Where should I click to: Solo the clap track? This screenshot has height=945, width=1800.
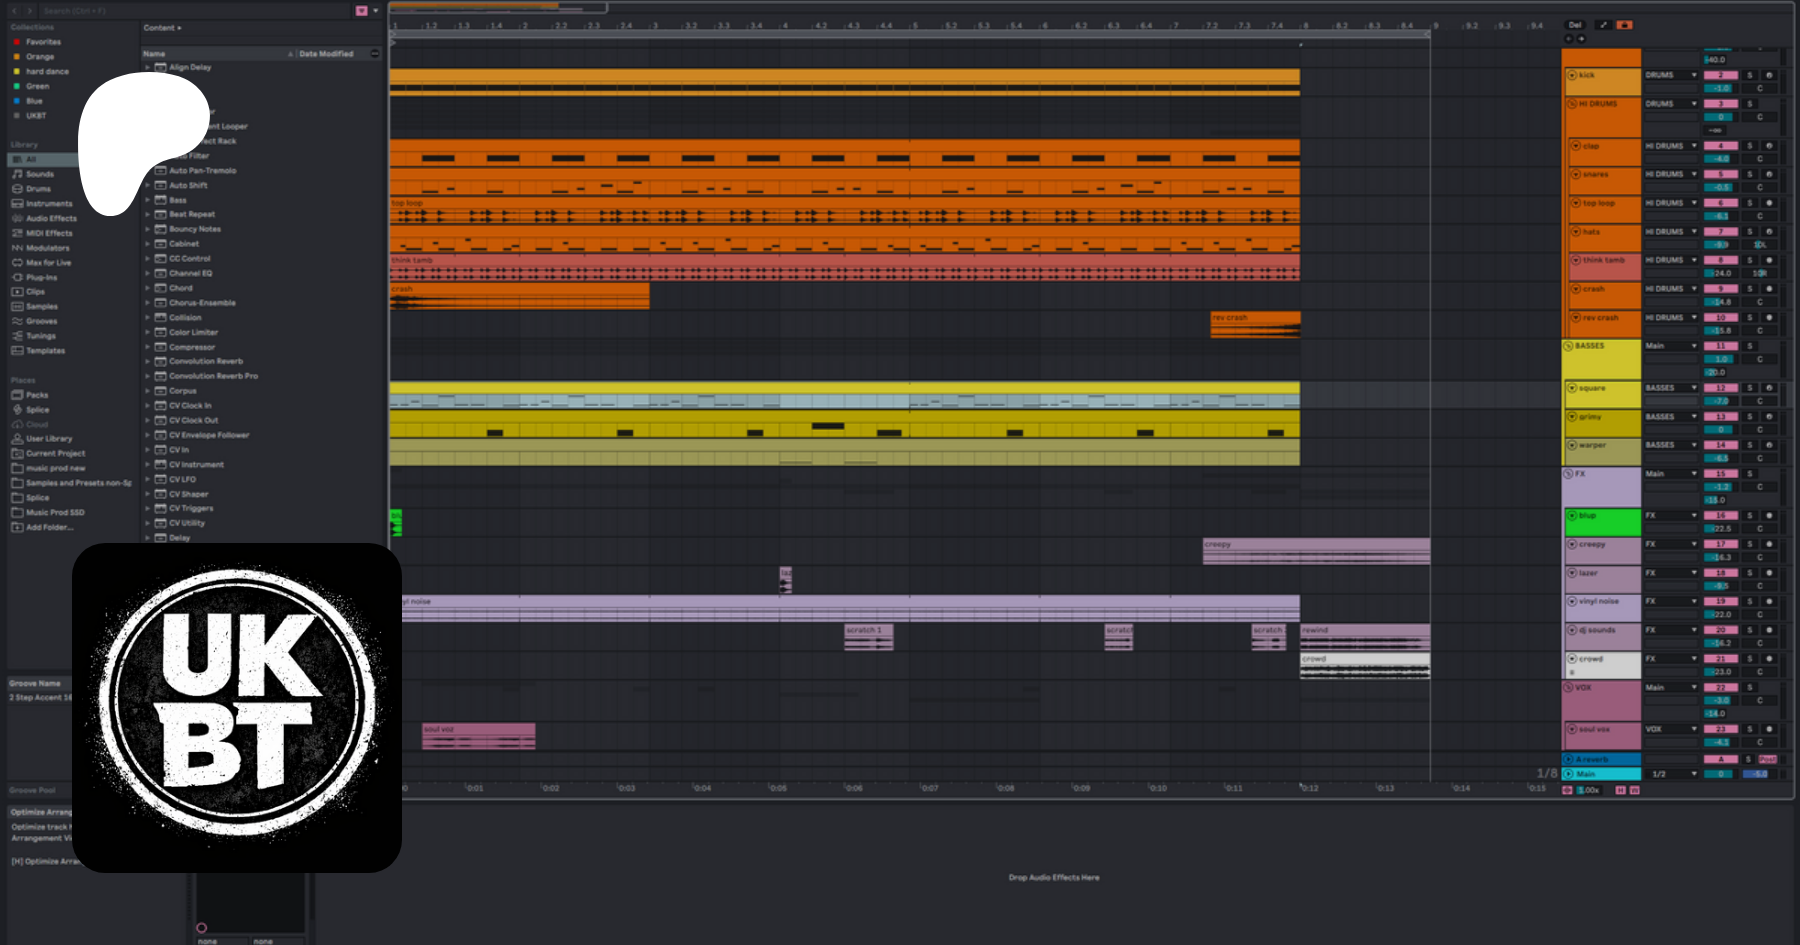[1750, 146]
